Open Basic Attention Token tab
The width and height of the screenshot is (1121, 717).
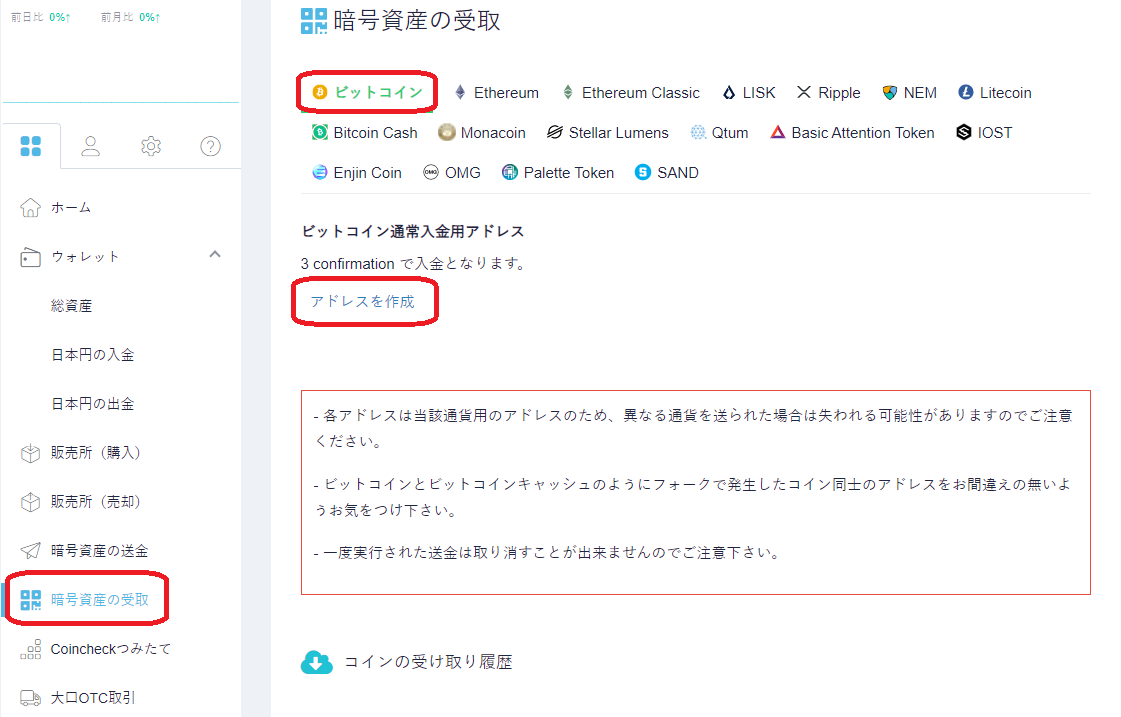click(852, 133)
